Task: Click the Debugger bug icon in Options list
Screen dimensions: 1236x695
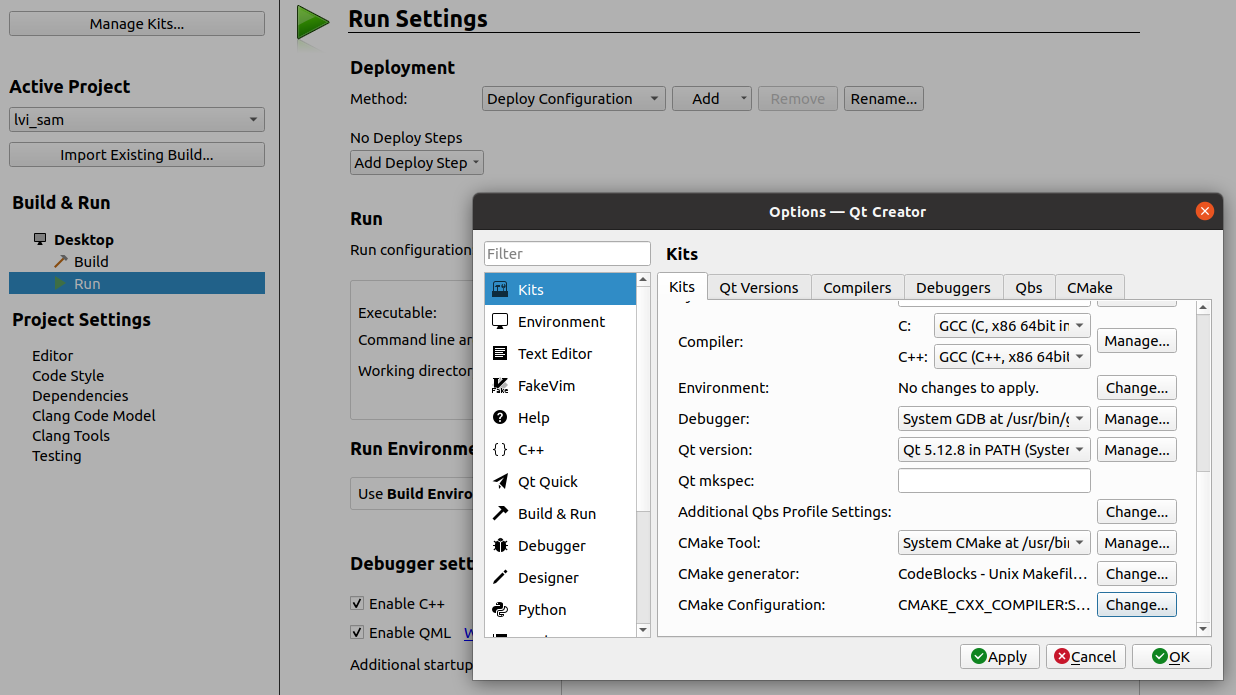Action: [x=500, y=546]
